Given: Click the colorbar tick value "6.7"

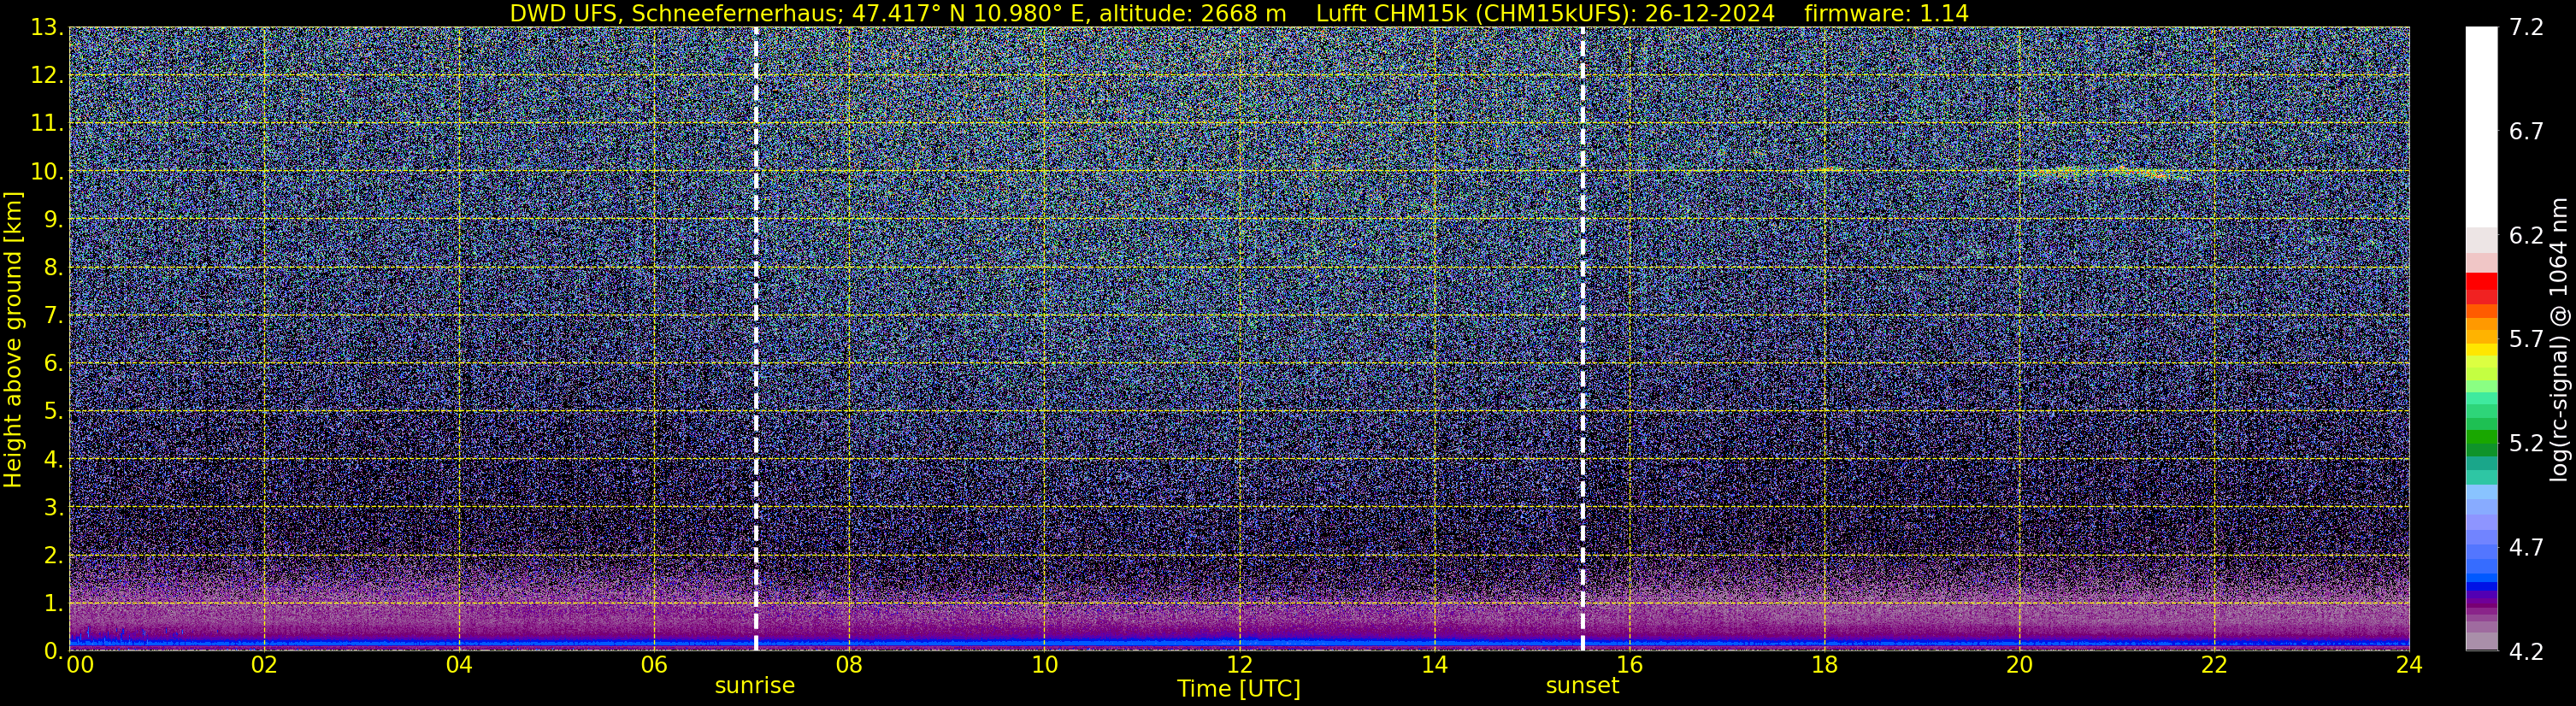Looking at the screenshot, I should (2526, 132).
